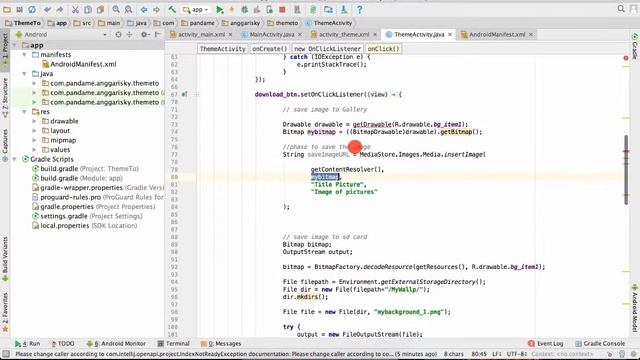Image resolution: width=640 pixels, height=360 pixels.
Task: Open Project panel settings gear
Action: click(x=144, y=35)
